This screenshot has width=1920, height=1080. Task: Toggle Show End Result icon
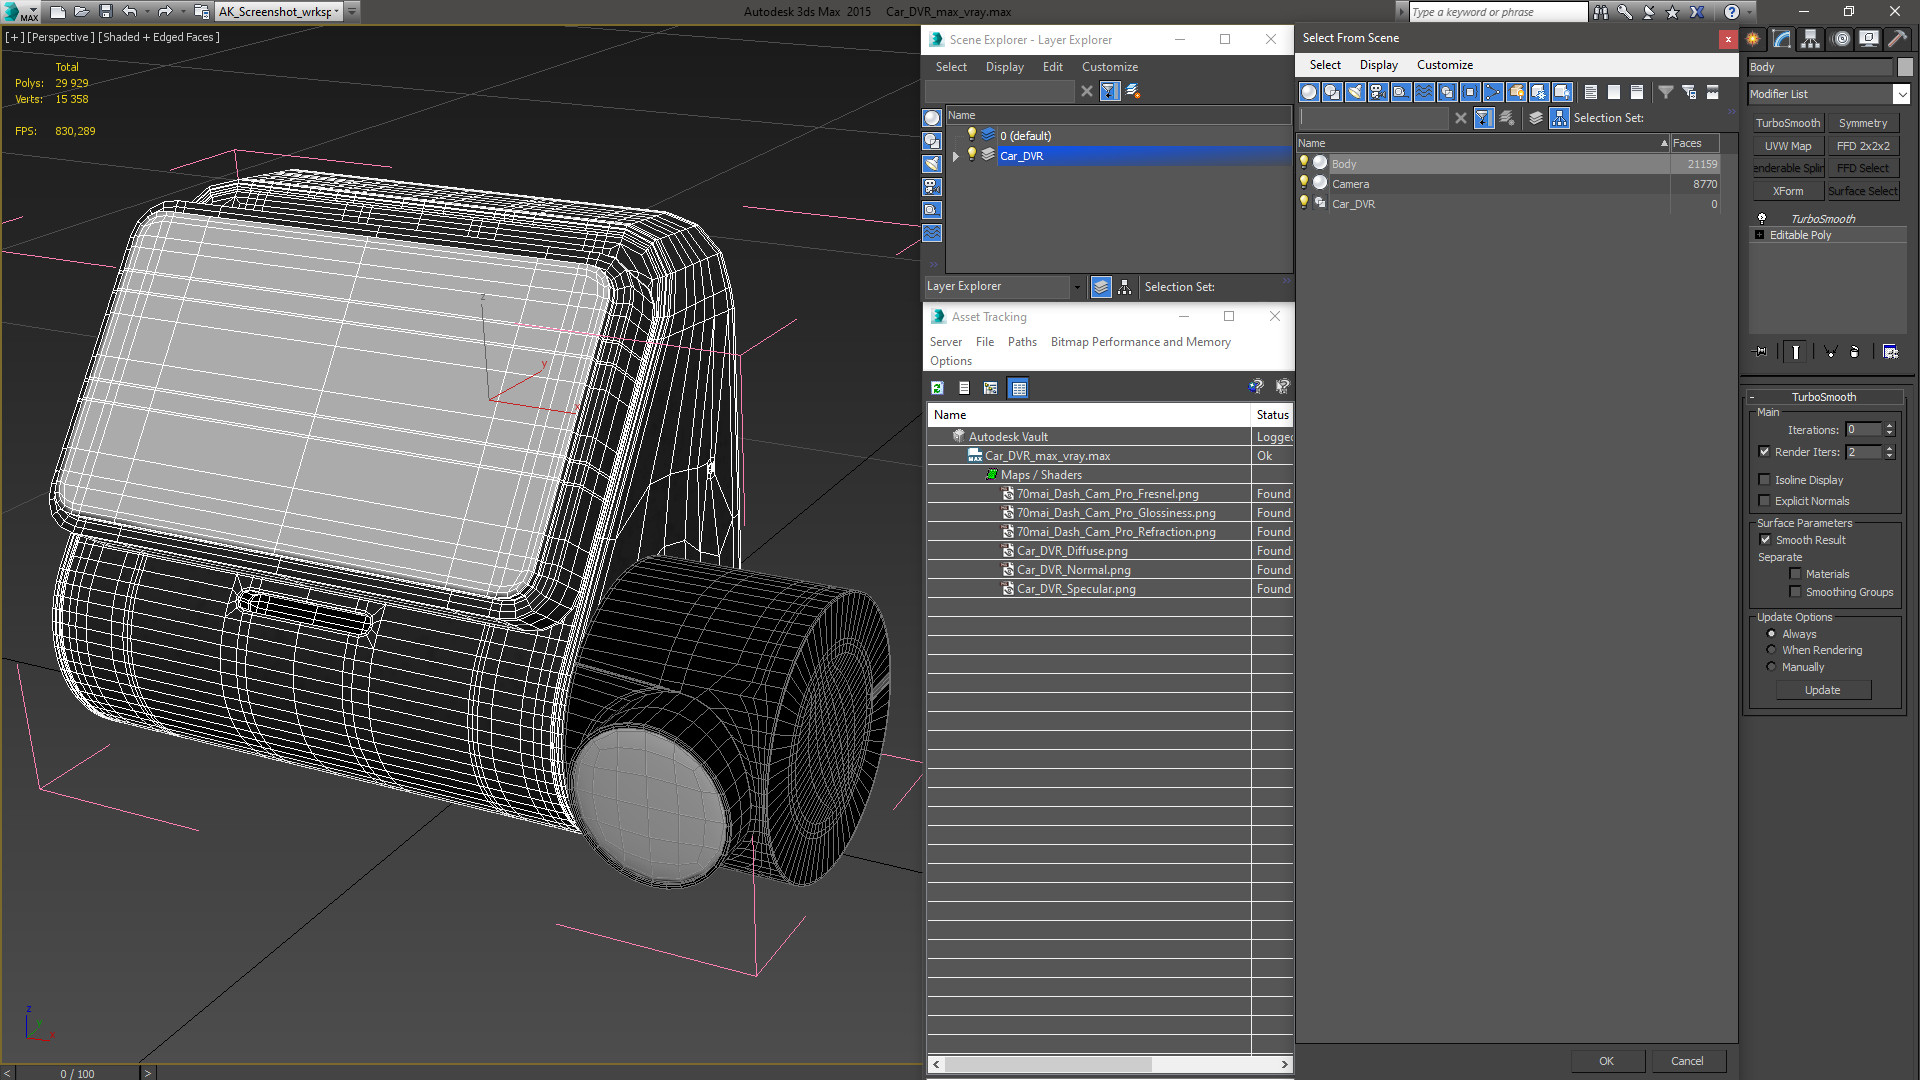tap(1796, 352)
